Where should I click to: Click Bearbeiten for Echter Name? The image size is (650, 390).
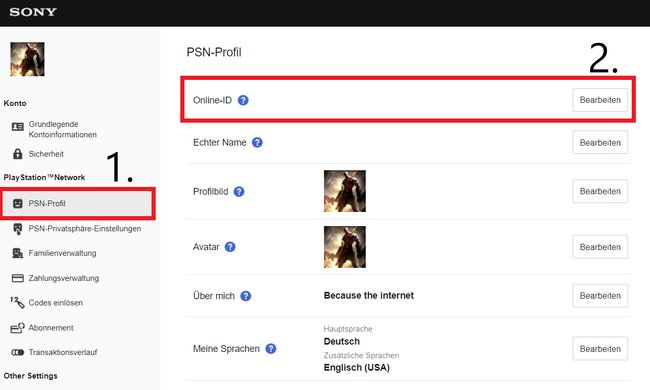(600, 143)
